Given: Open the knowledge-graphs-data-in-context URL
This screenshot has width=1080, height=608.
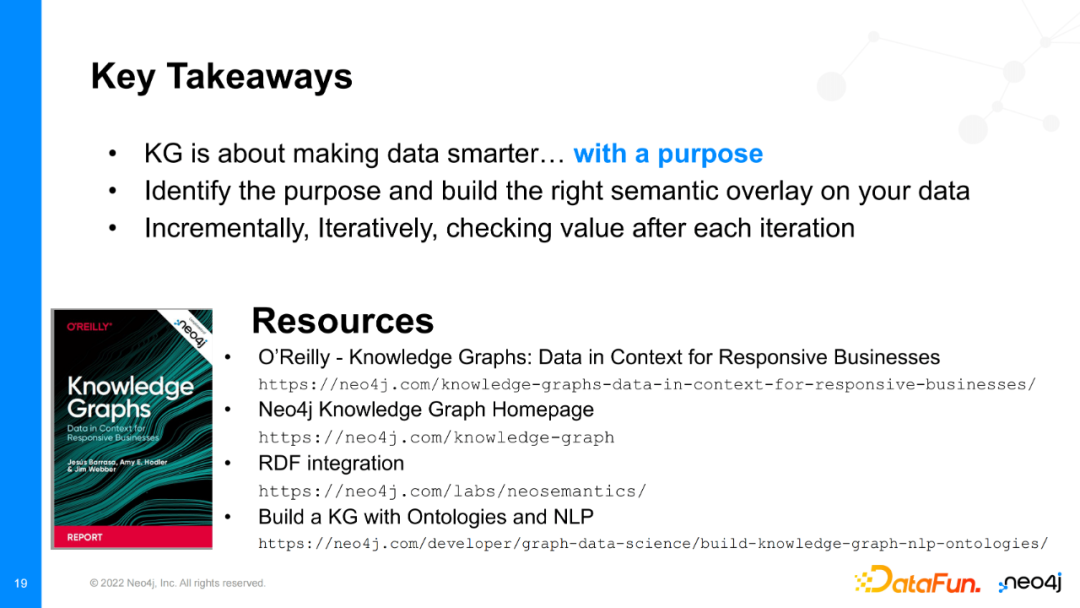Looking at the screenshot, I should (647, 384).
